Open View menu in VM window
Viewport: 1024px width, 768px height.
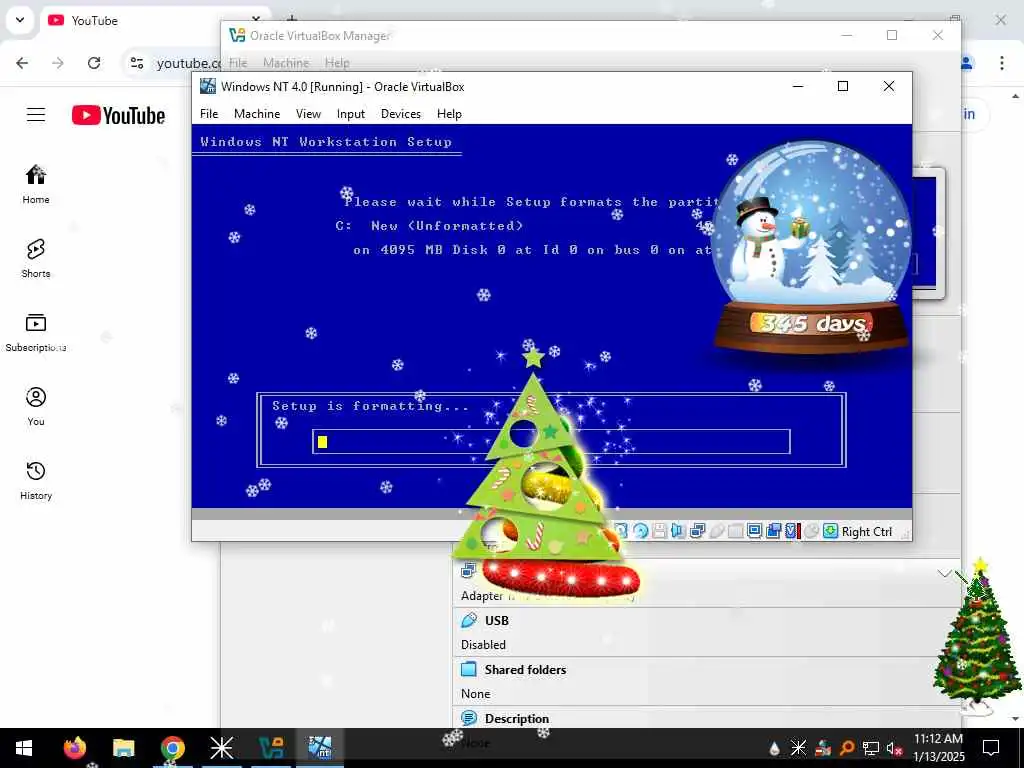pos(308,114)
